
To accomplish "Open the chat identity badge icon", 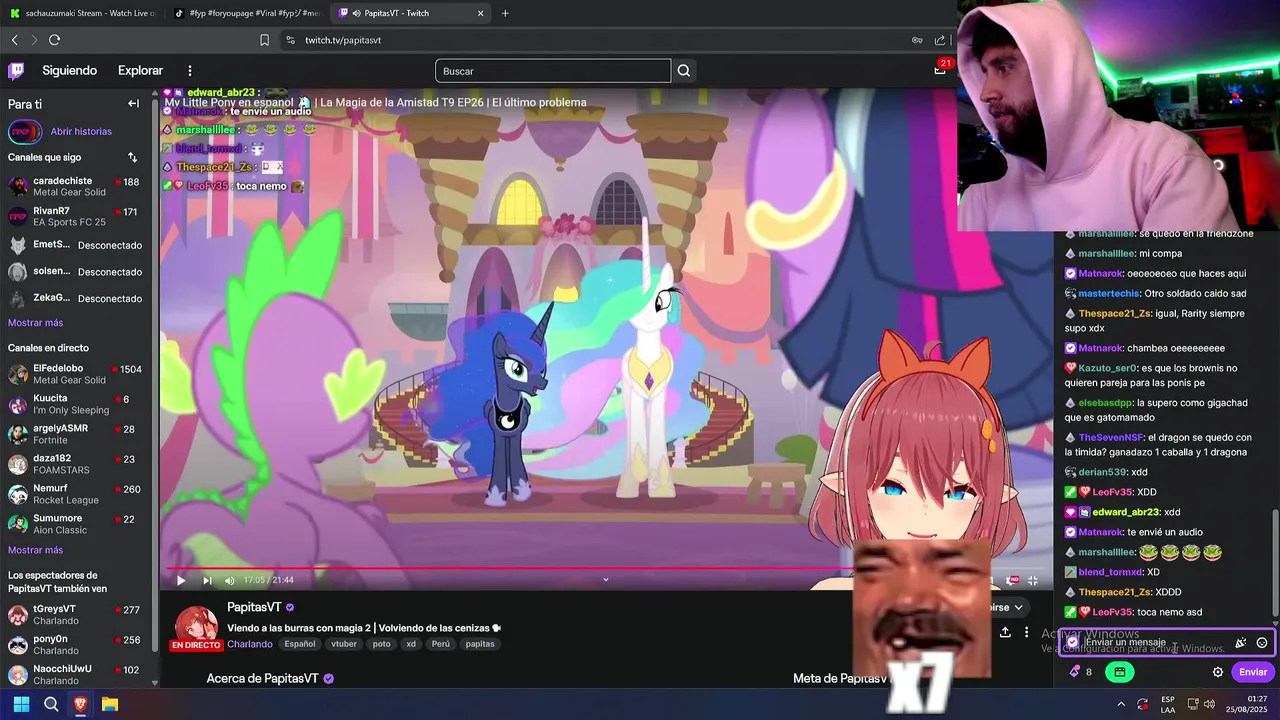I will [1072, 642].
